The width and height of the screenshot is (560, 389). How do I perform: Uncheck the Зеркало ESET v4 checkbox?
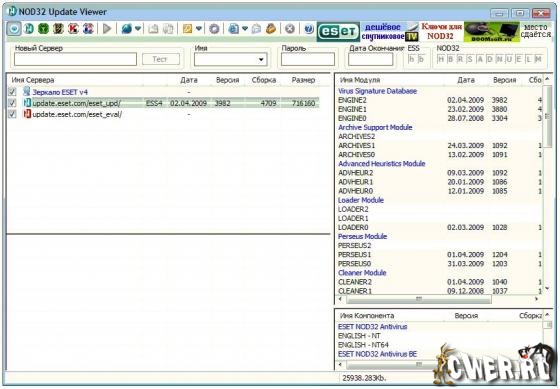pyautogui.click(x=12, y=92)
